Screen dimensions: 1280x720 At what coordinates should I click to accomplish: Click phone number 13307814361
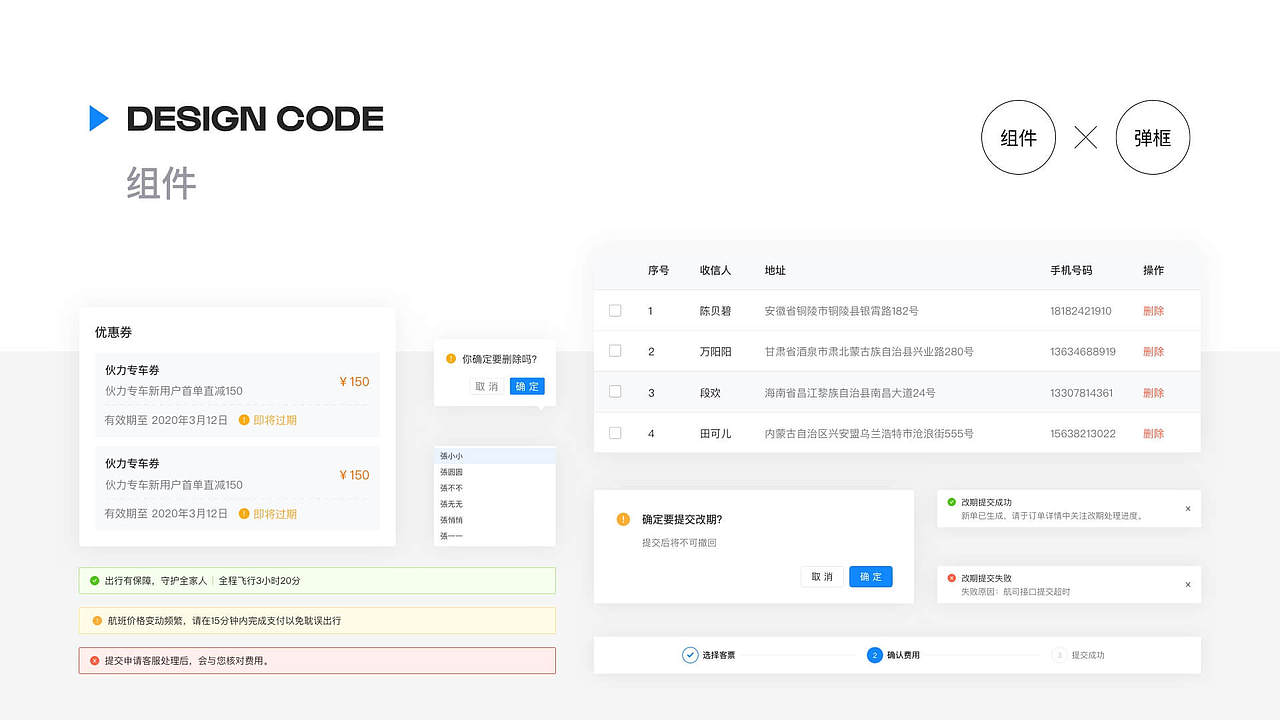[x=1081, y=393]
